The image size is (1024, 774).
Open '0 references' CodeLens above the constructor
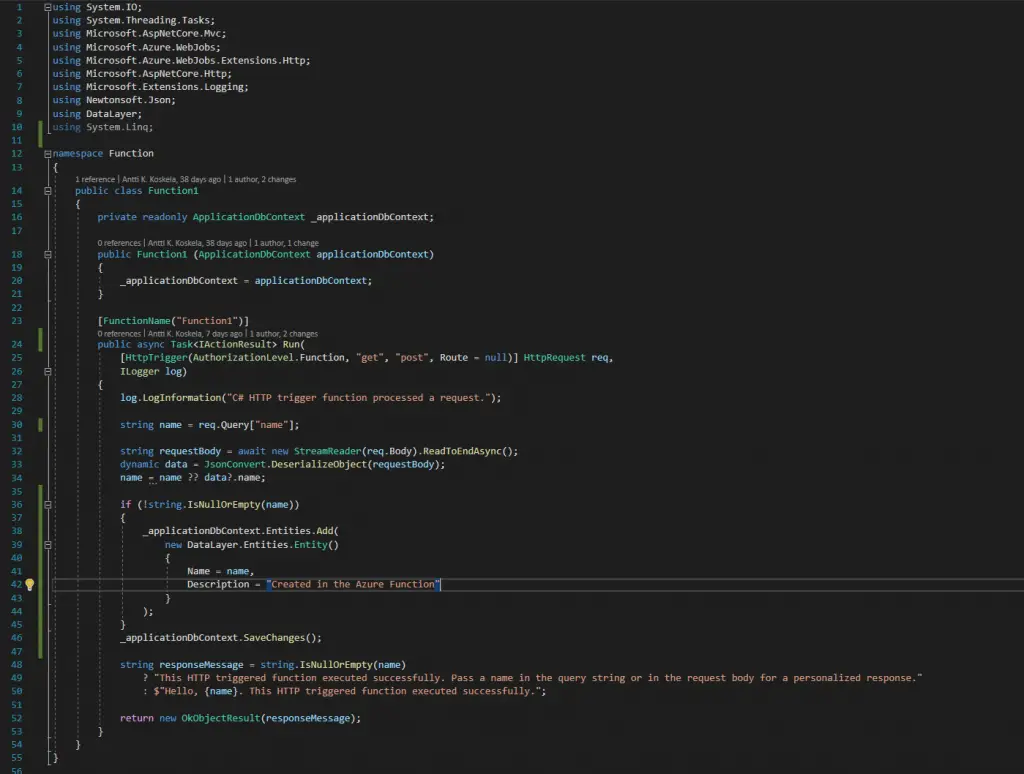tap(120, 243)
